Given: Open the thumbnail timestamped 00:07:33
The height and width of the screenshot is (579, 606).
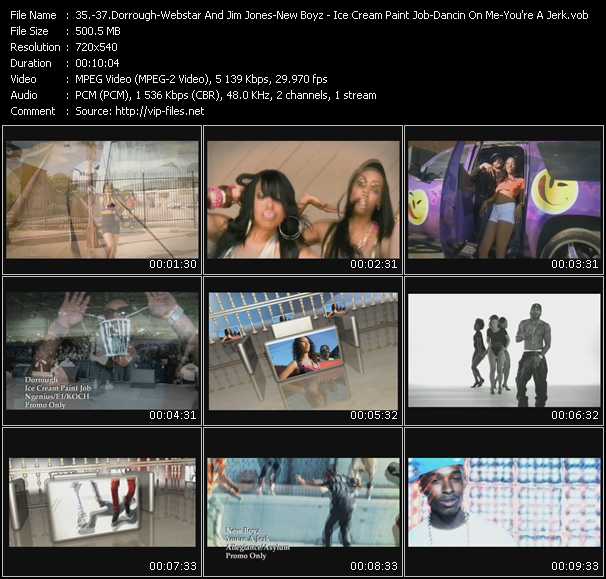Looking at the screenshot, I should point(102,502).
